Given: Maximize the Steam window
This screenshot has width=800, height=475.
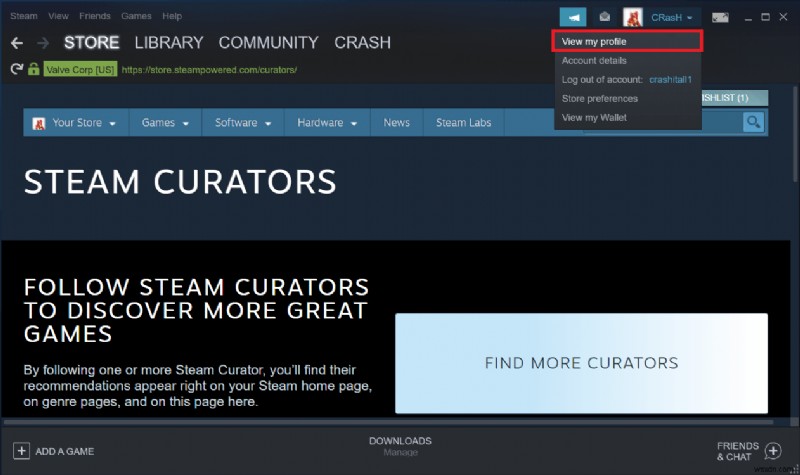Looking at the screenshot, I should (765, 17).
